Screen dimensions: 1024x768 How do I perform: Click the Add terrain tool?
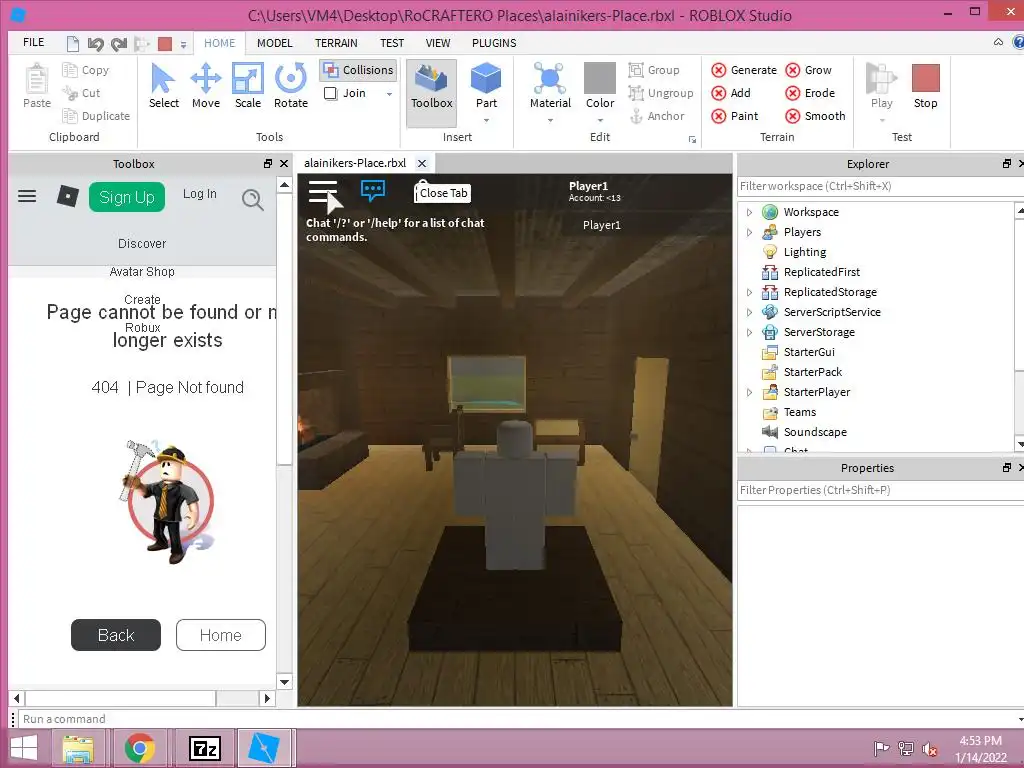pos(731,93)
